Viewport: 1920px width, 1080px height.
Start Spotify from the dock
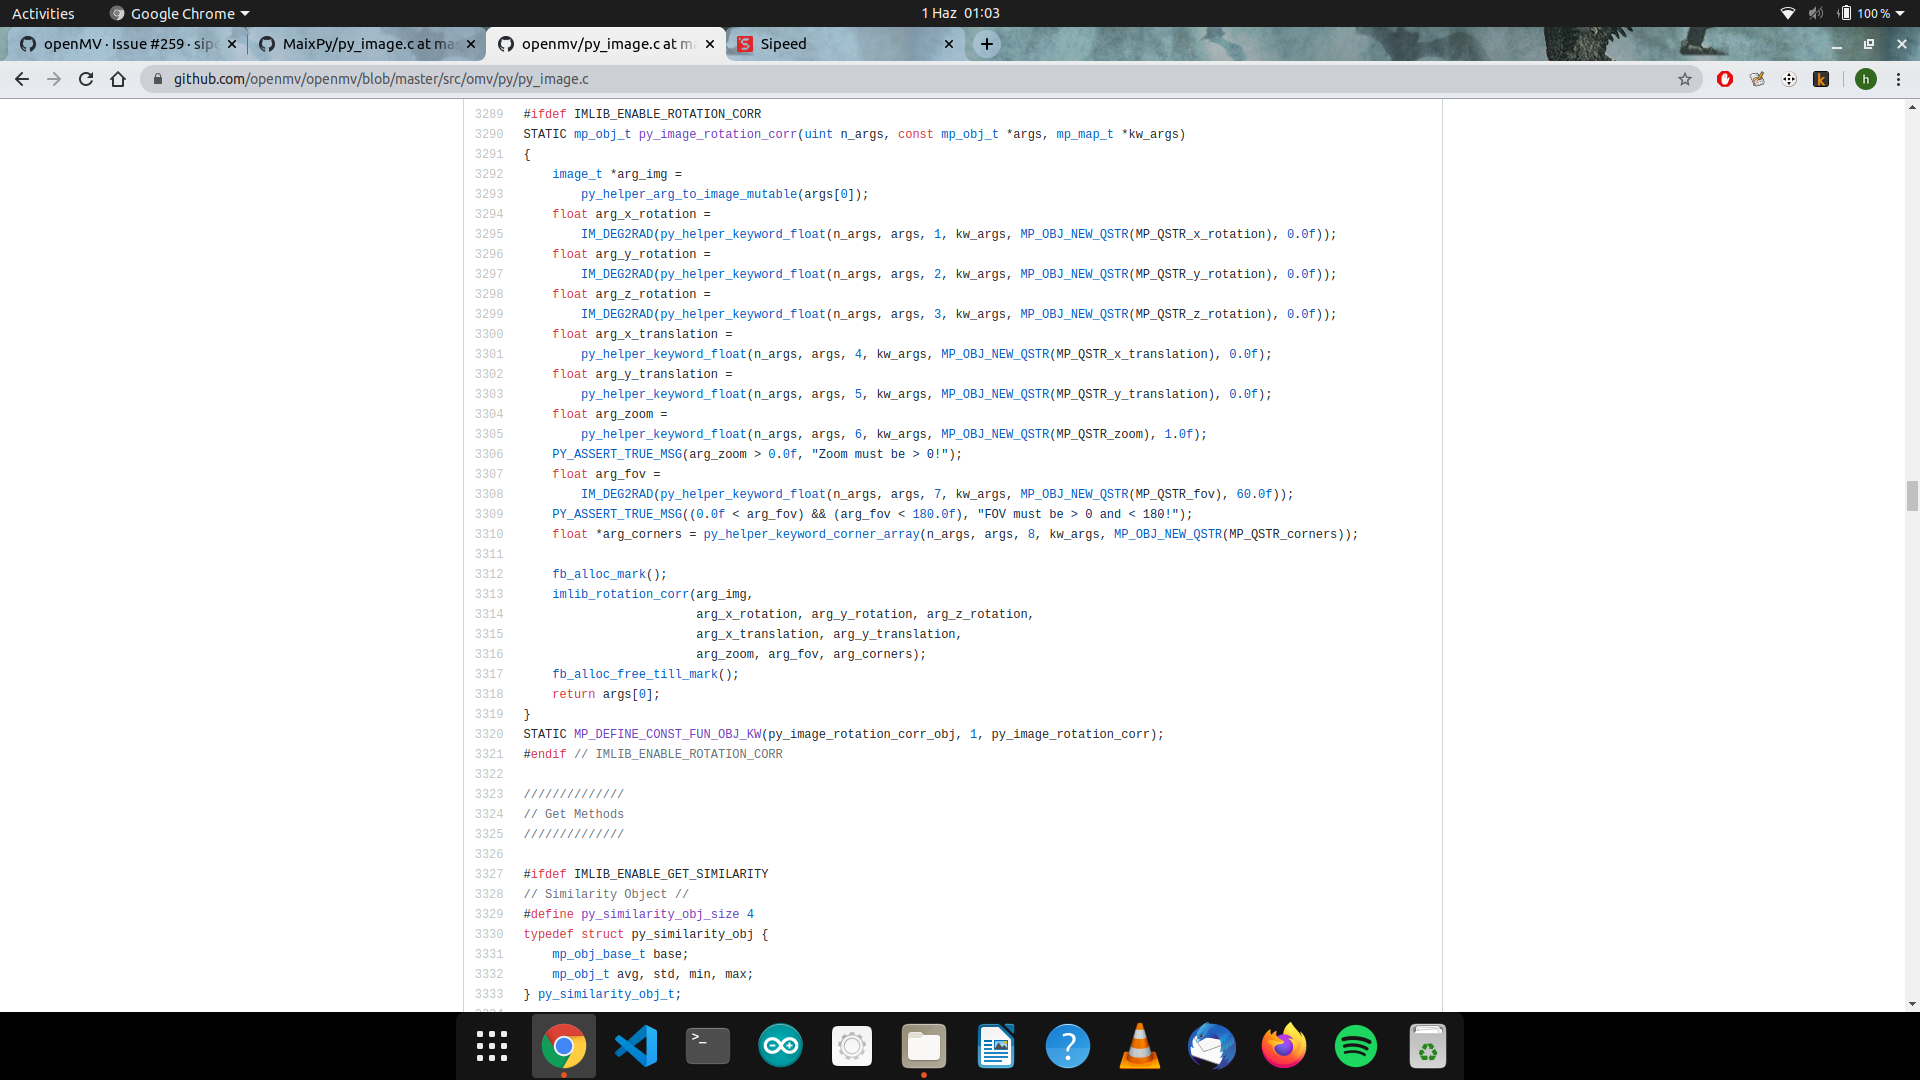(x=1356, y=1046)
